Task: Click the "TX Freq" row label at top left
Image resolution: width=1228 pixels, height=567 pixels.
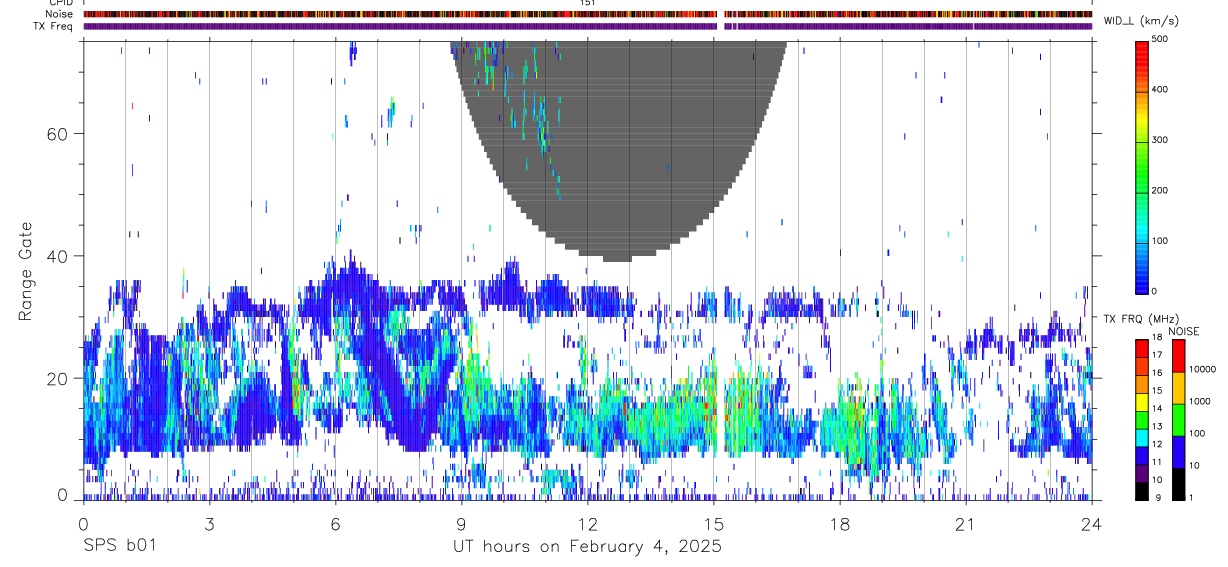Action: click(54, 26)
